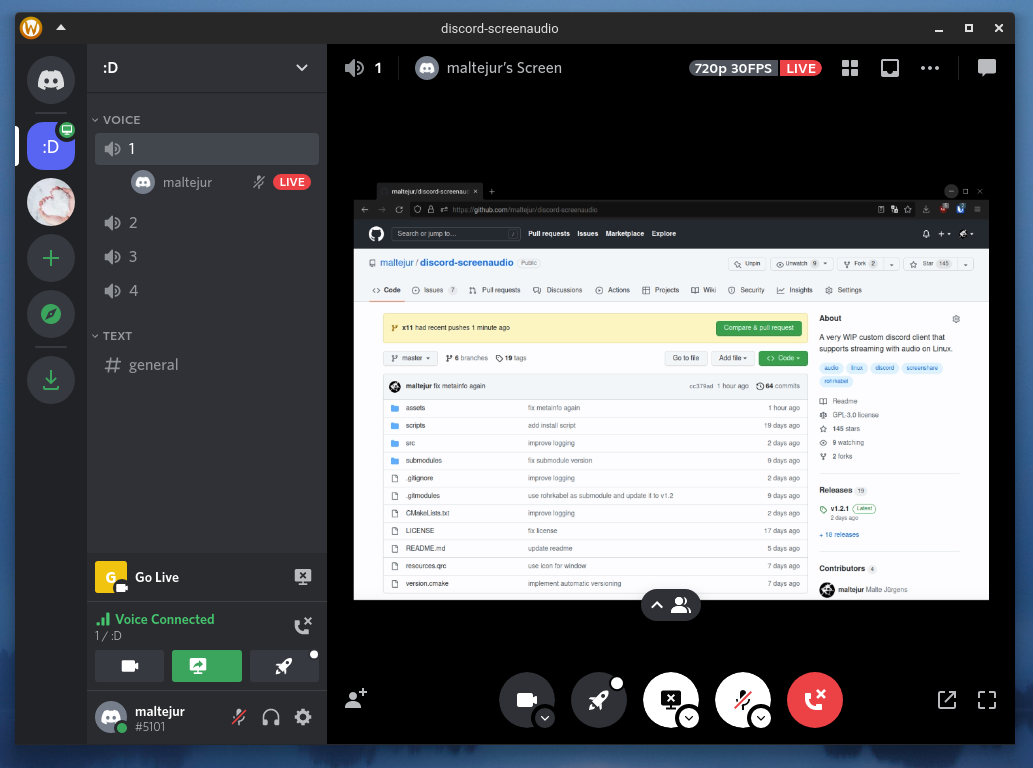
Task: Turn on camera in sidebar panel
Action: 130,666
